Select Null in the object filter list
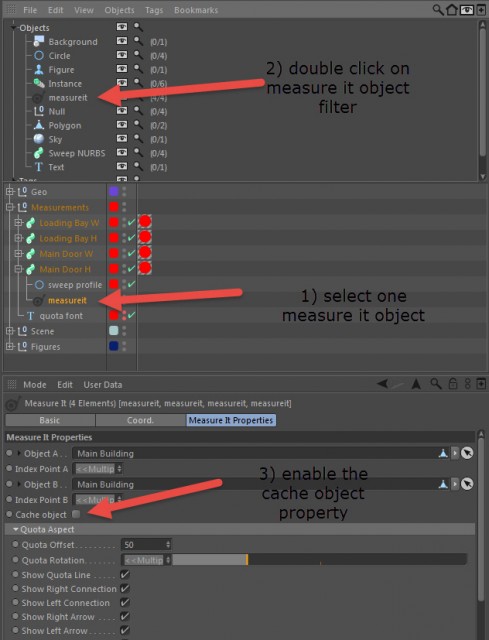 coord(57,111)
